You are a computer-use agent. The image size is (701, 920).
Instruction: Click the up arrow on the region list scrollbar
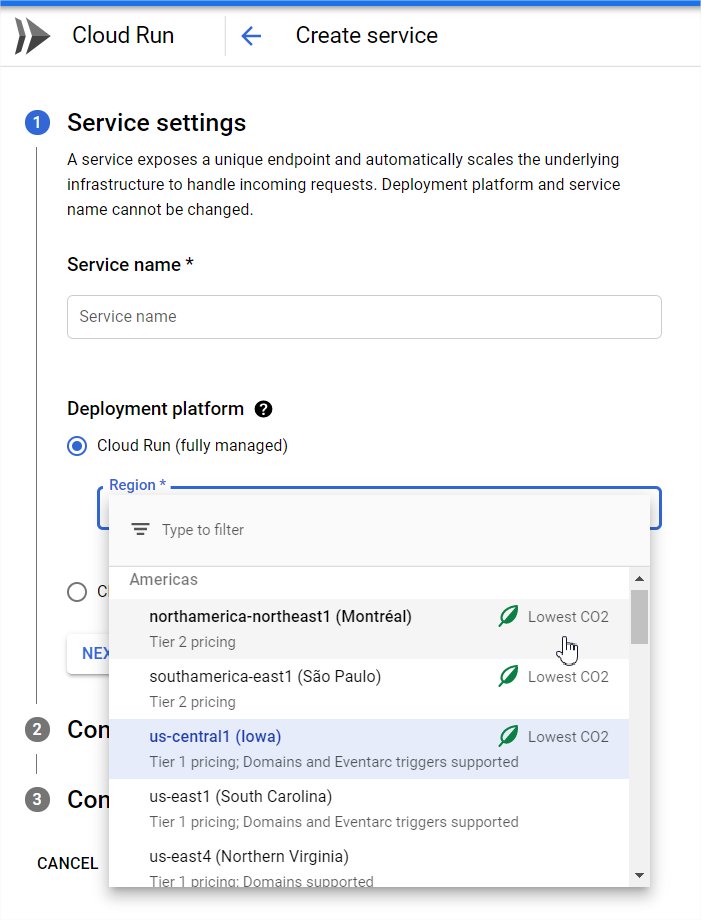click(639, 579)
